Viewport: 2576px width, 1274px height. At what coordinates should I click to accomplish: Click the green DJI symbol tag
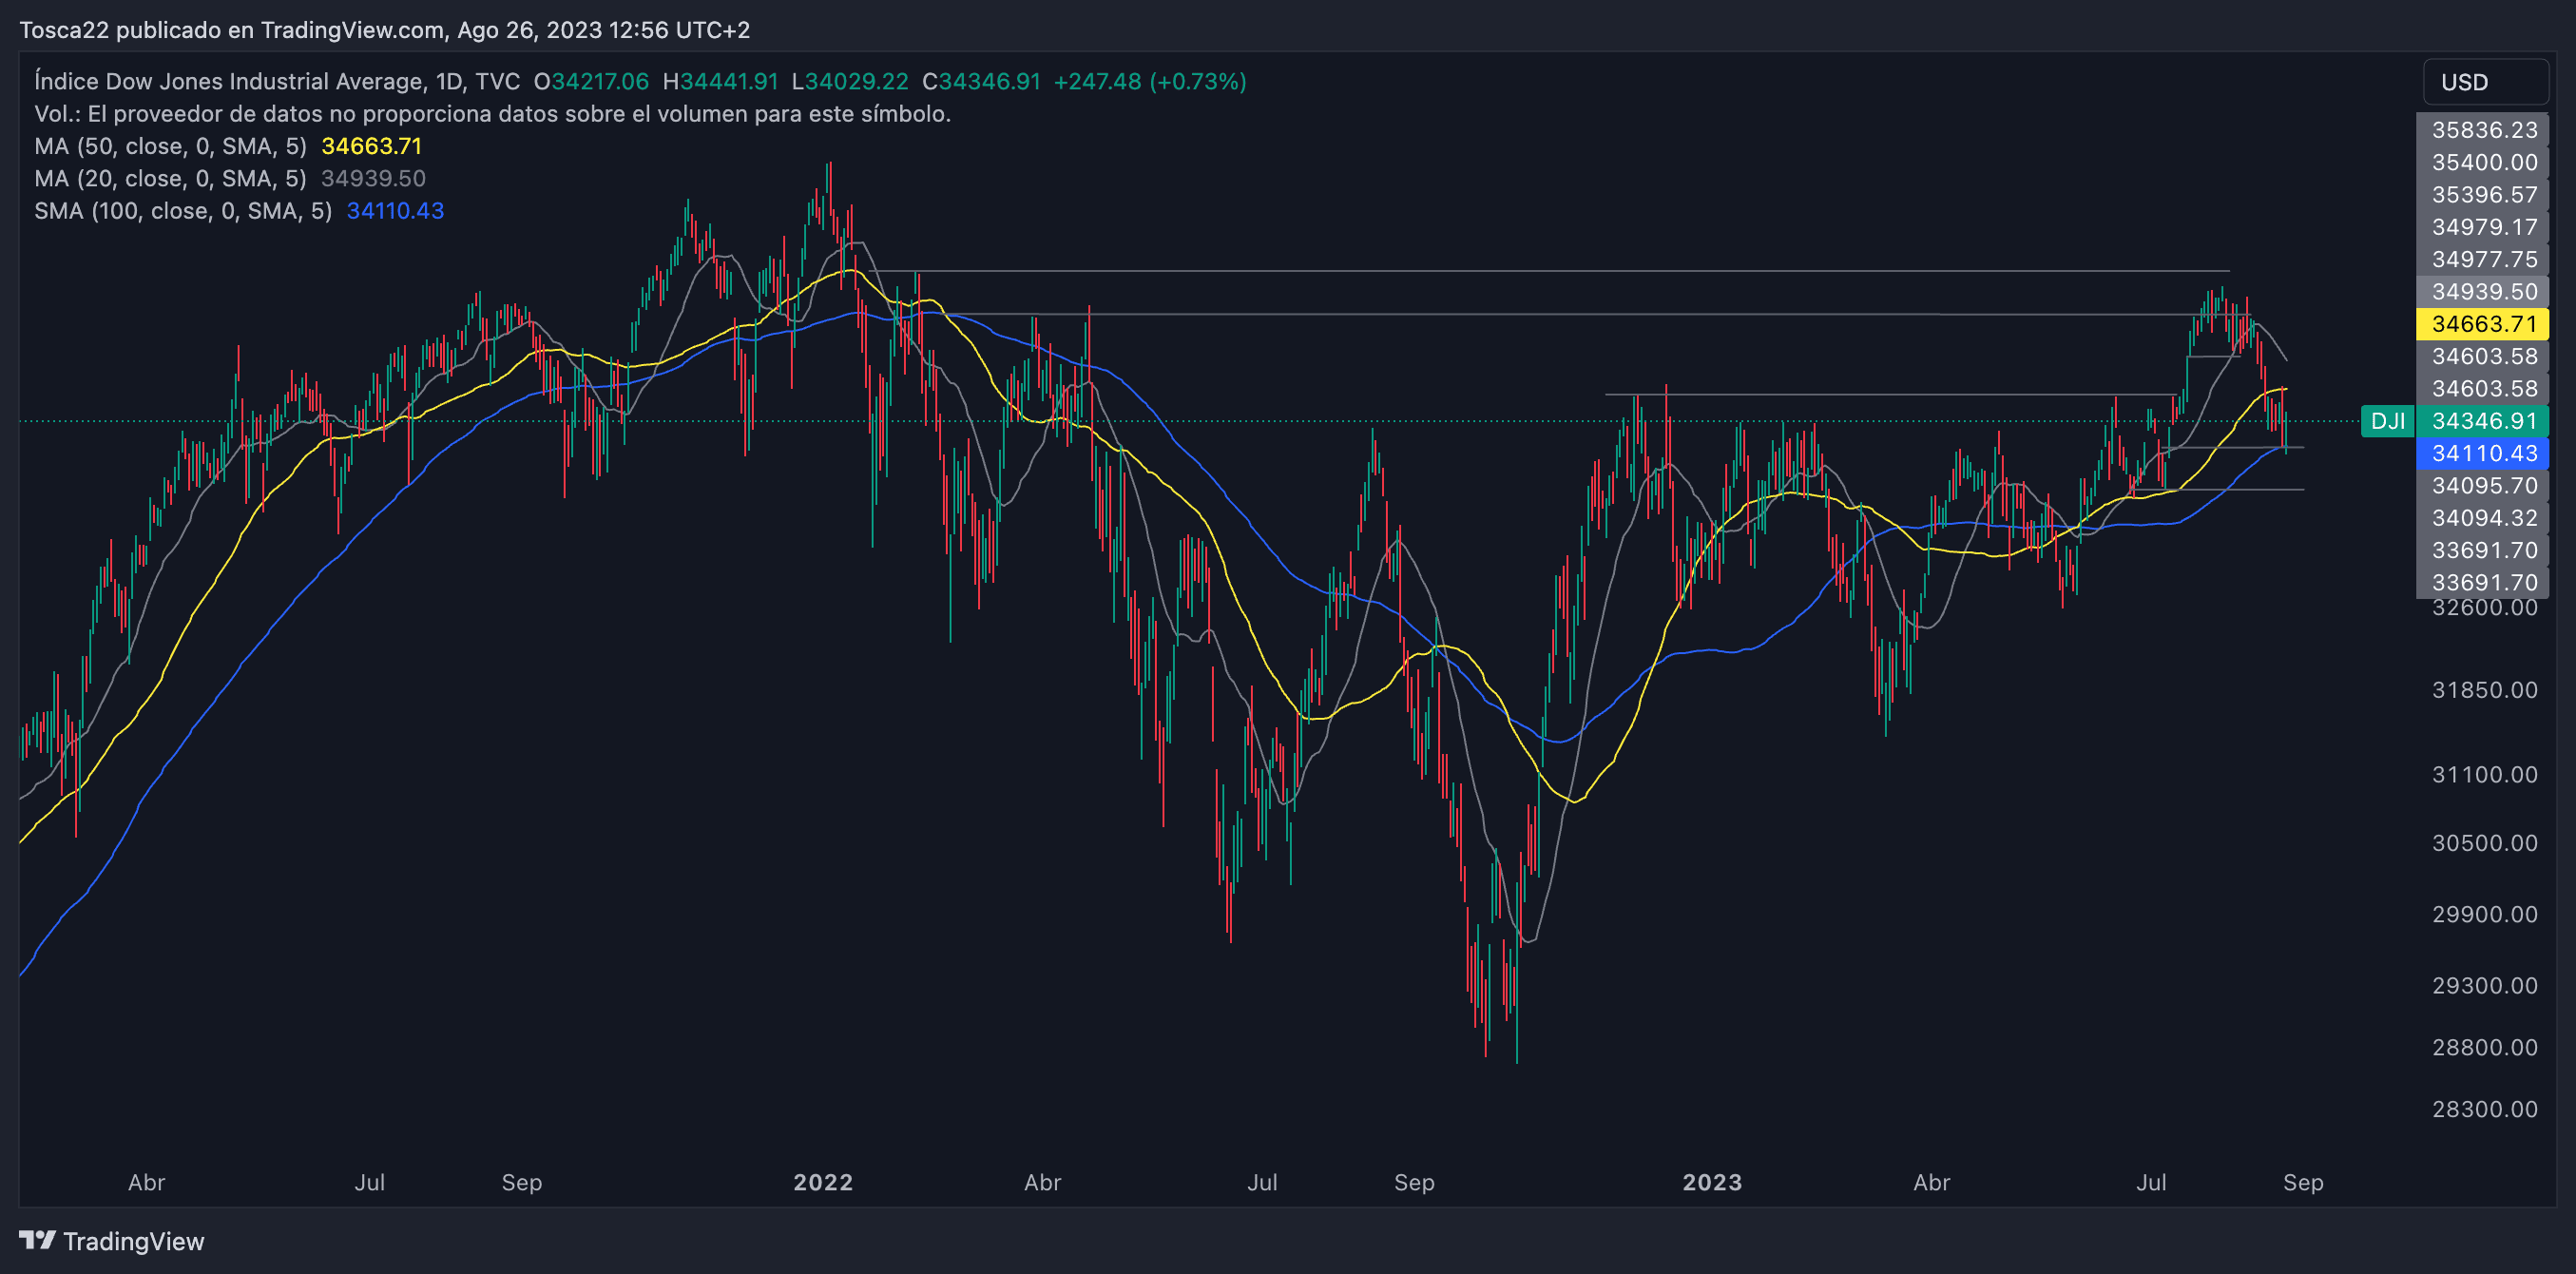click(x=2388, y=421)
